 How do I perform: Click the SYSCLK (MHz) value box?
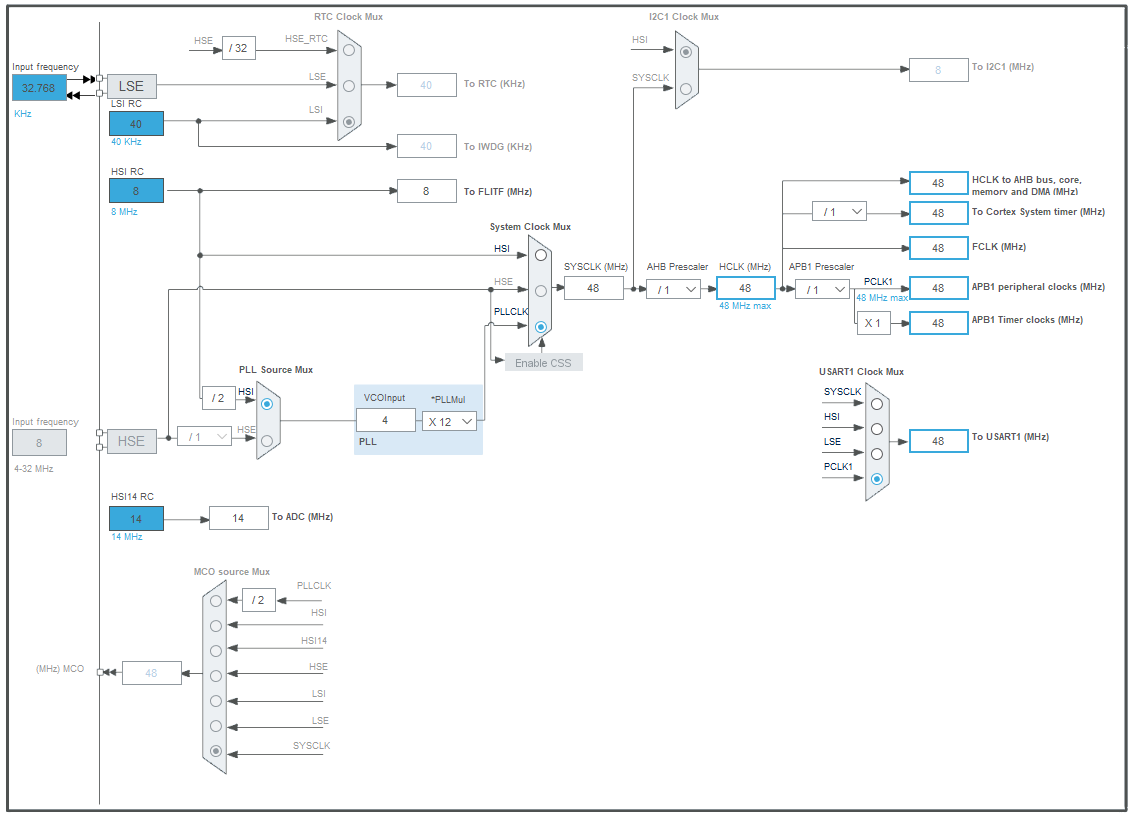(x=594, y=288)
